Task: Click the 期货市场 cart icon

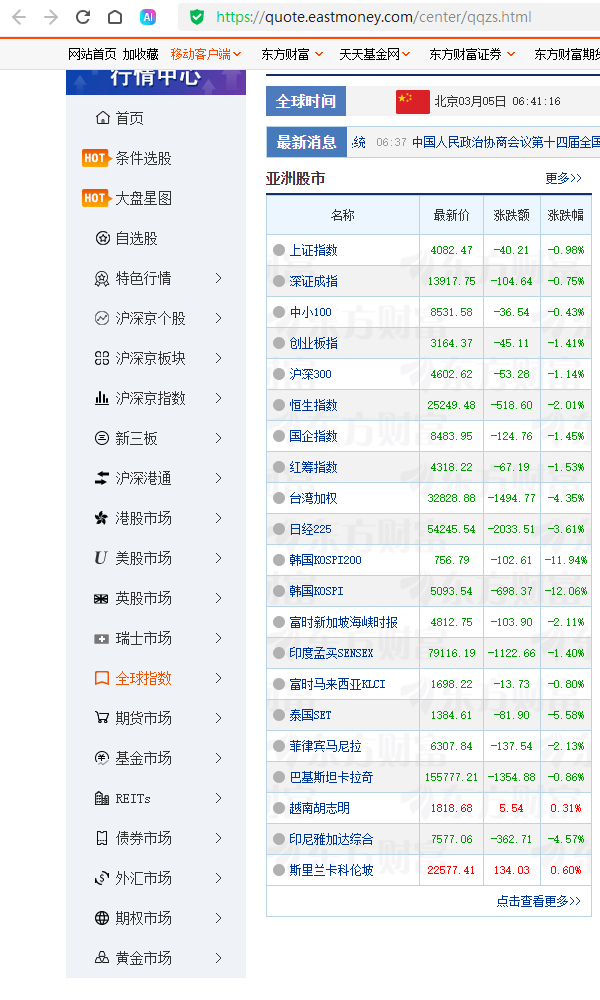Action: [102, 718]
